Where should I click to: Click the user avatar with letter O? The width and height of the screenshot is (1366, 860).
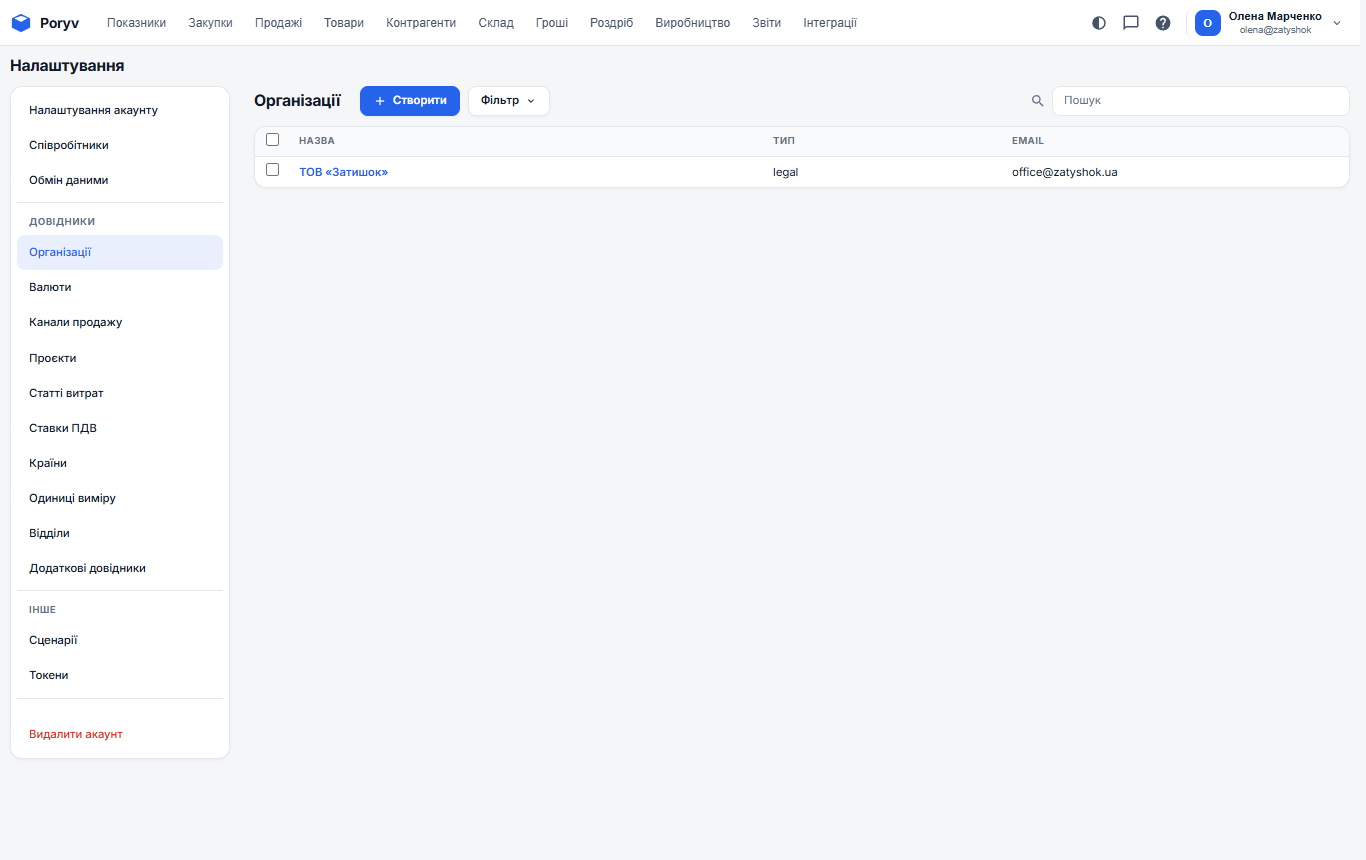click(1208, 23)
